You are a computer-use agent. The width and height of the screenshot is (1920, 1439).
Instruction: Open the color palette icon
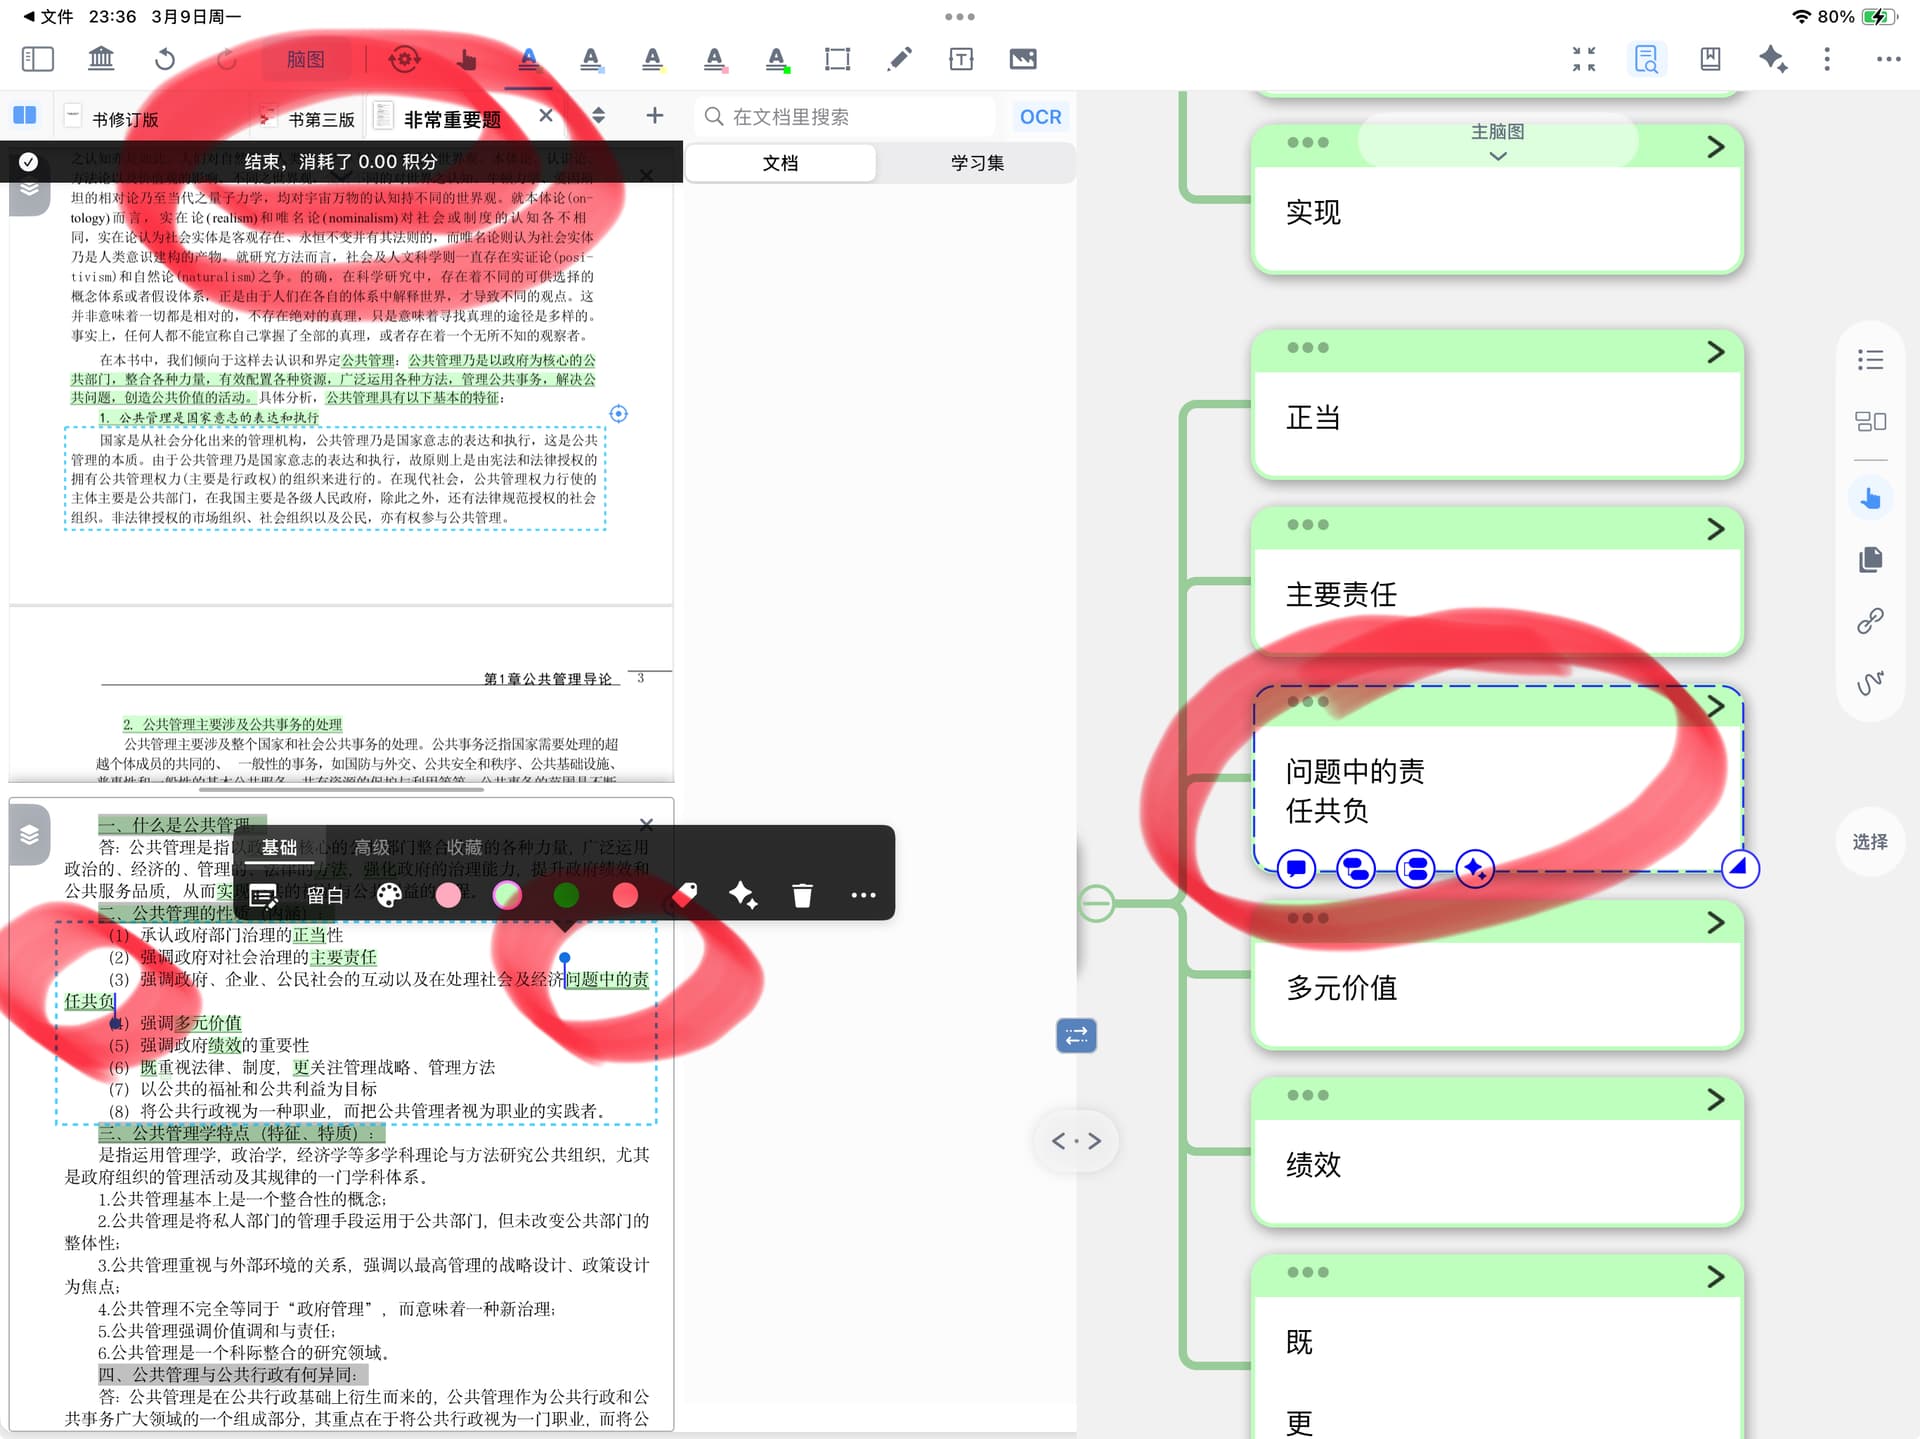click(x=389, y=895)
